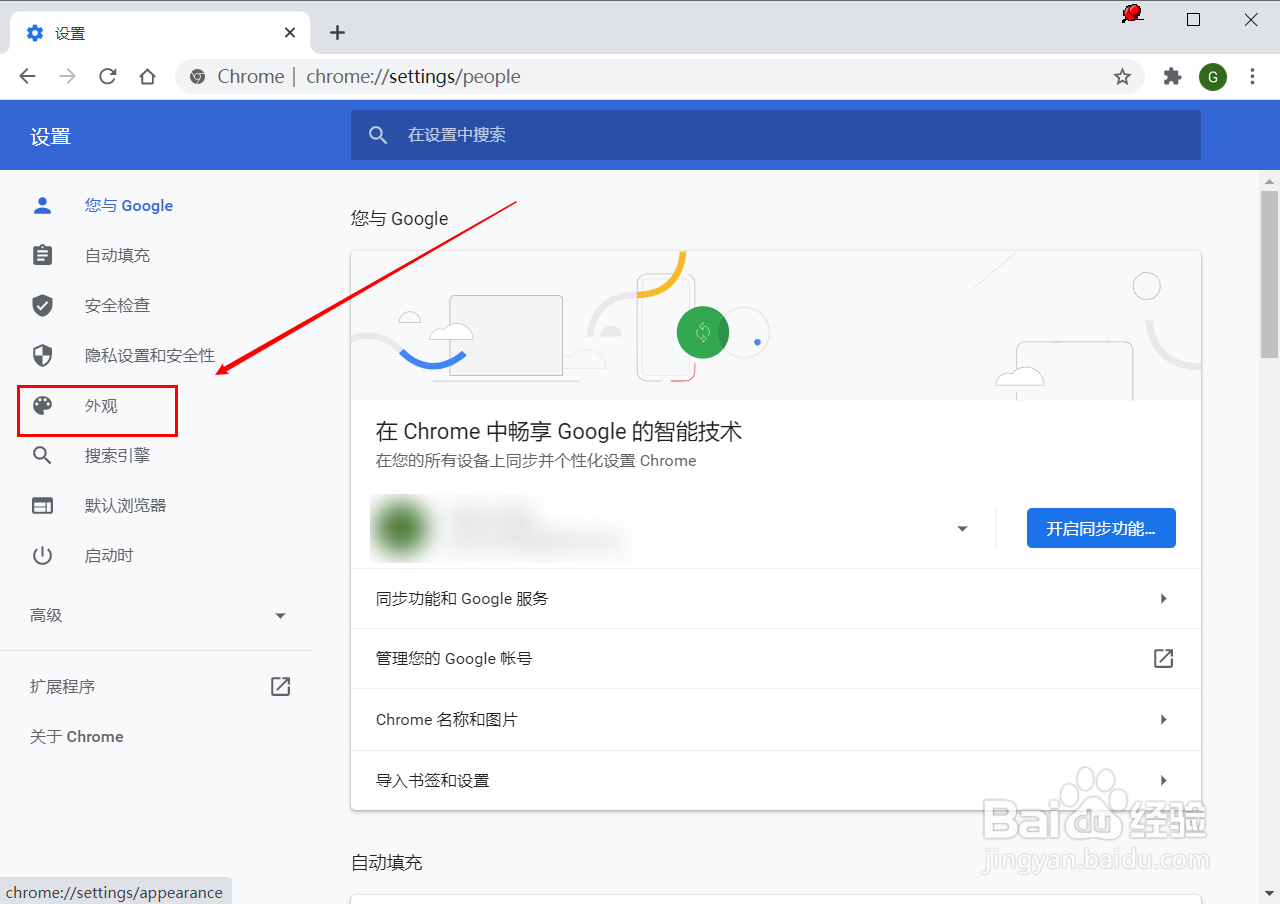Click 导入书签和设置 text
Image resolution: width=1280 pixels, height=904 pixels.
pyautogui.click(x=432, y=780)
